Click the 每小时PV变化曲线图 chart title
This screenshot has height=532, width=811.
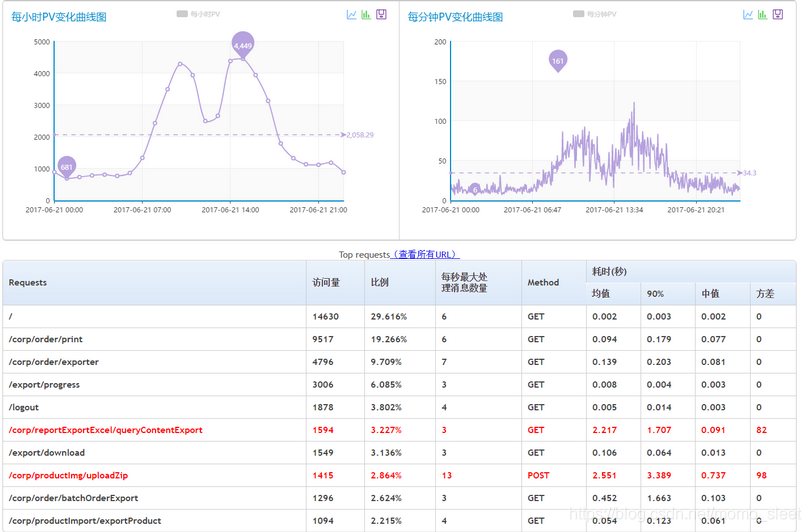(x=59, y=17)
